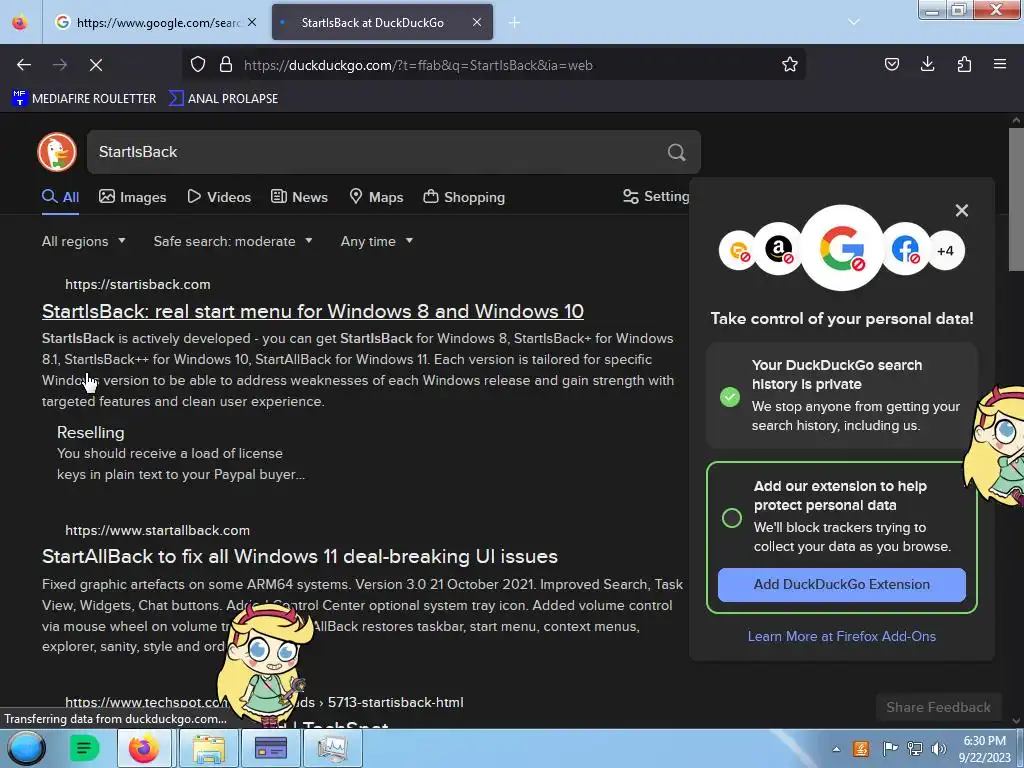Stop loading the page with the X button
The image size is (1024, 768).
click(95, 65)
